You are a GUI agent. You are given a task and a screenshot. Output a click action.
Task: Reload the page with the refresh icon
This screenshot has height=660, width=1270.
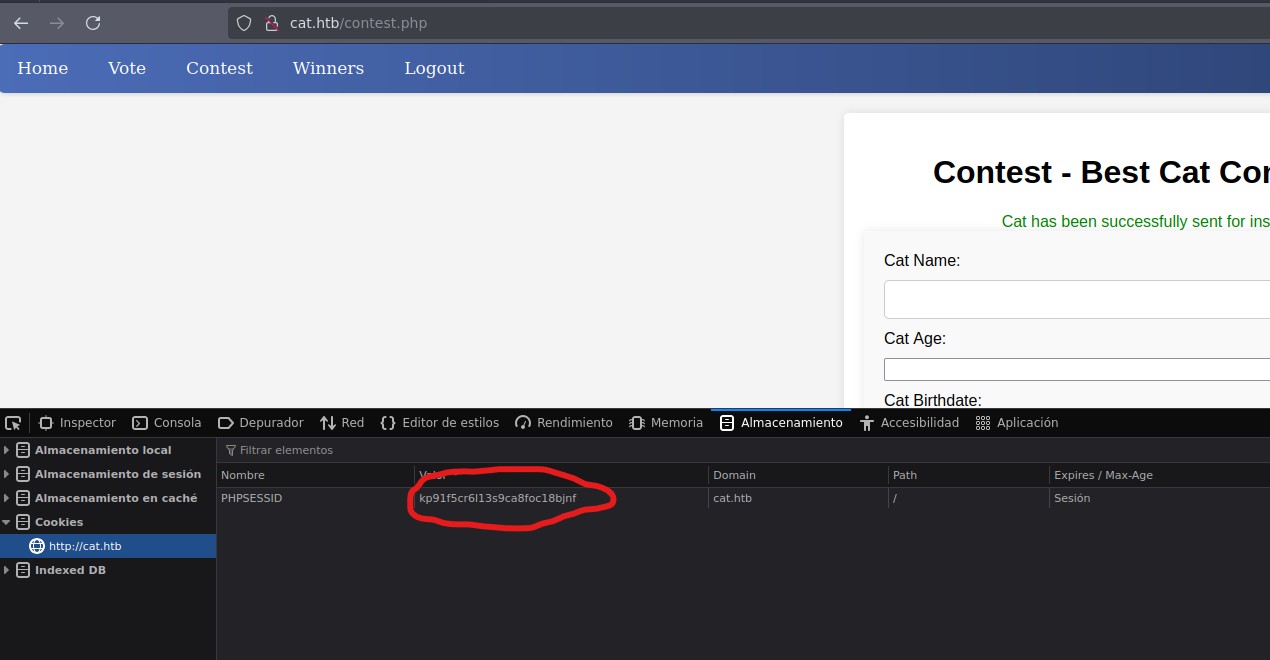pyautogui.click(x=93, y=23)
